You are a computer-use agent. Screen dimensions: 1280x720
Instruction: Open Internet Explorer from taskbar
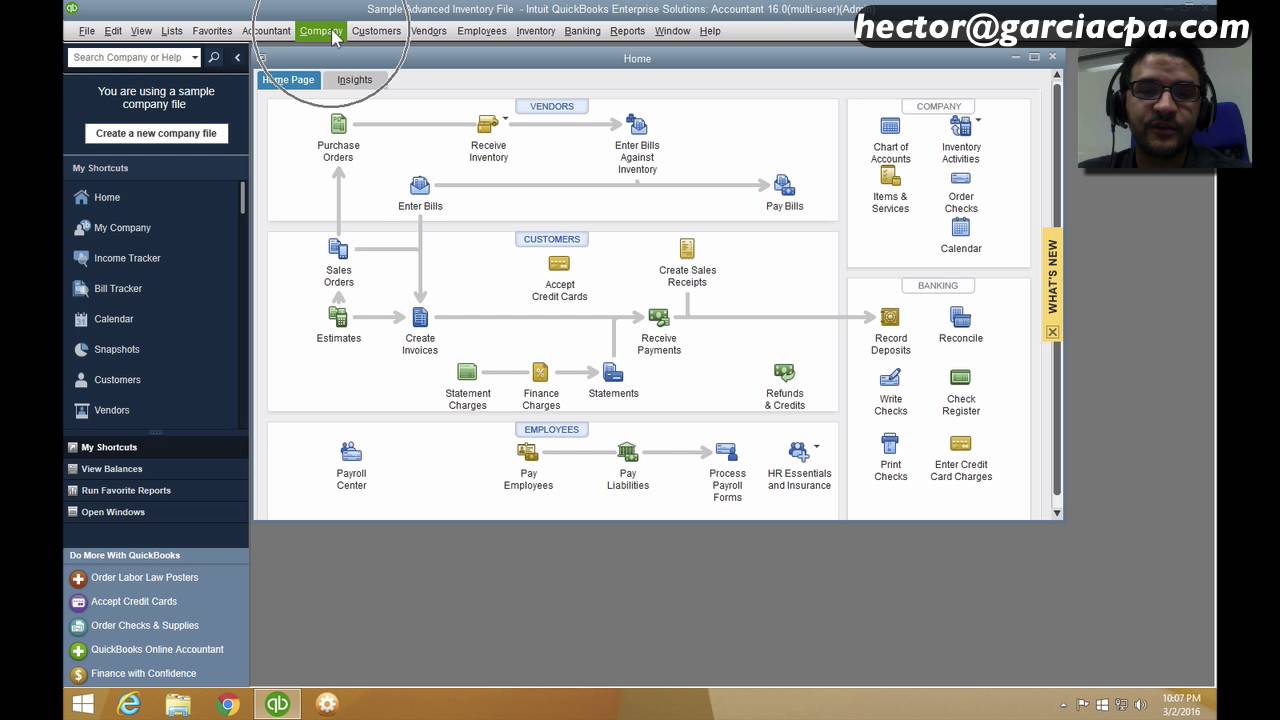click(x=129, y=704)
